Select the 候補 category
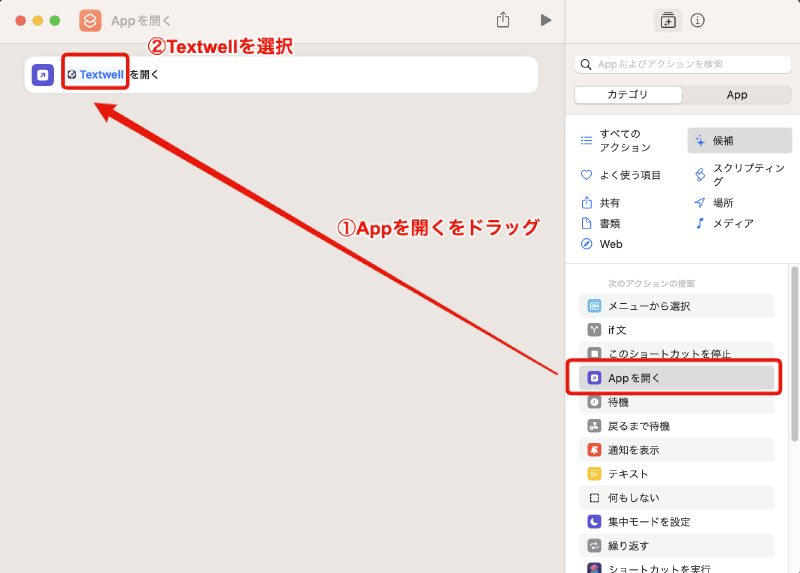 coord(739,140)
